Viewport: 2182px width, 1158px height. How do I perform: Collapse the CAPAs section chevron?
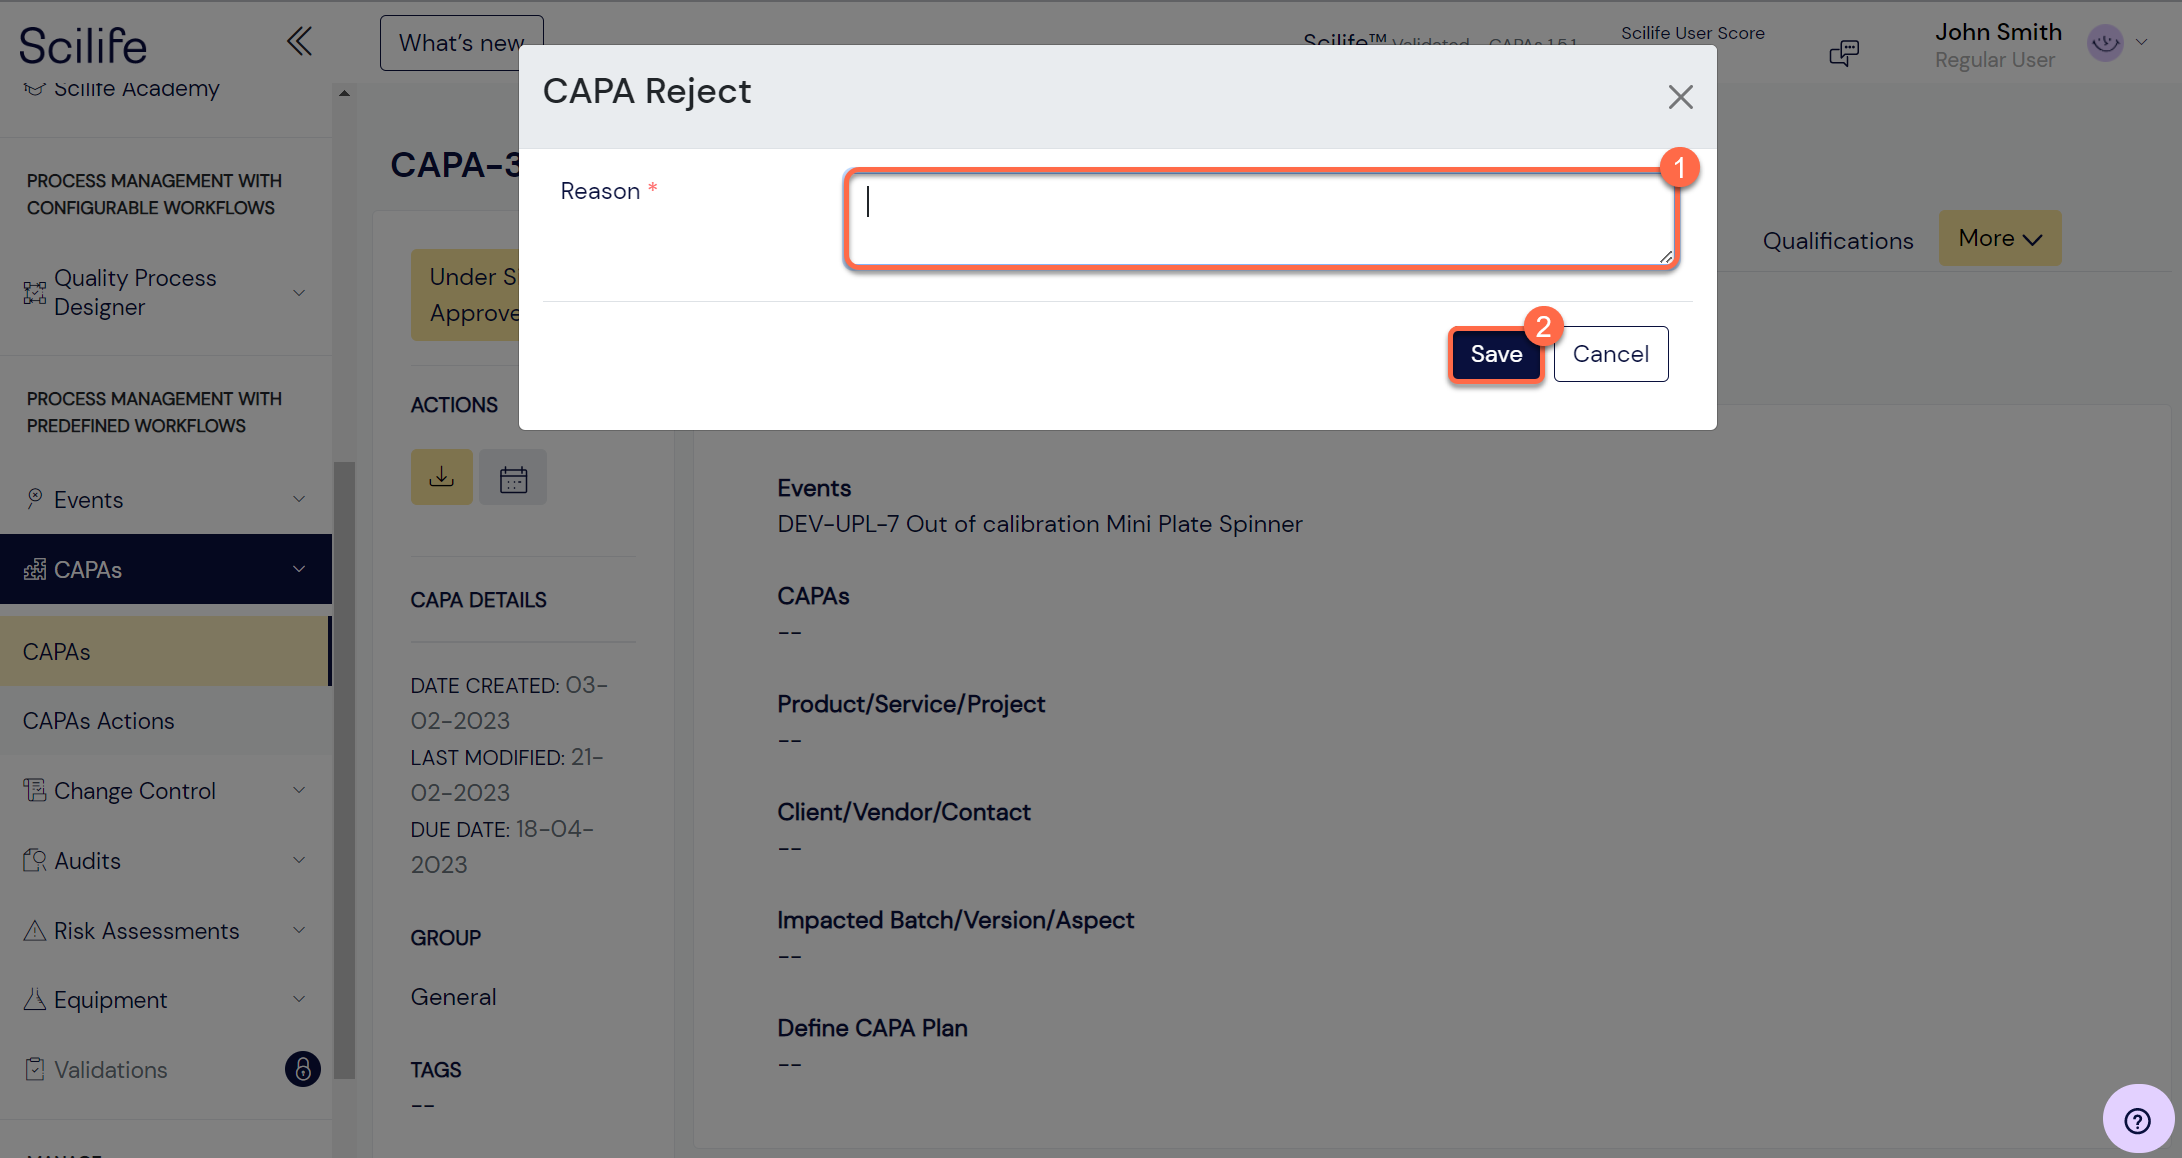point(299,569)
